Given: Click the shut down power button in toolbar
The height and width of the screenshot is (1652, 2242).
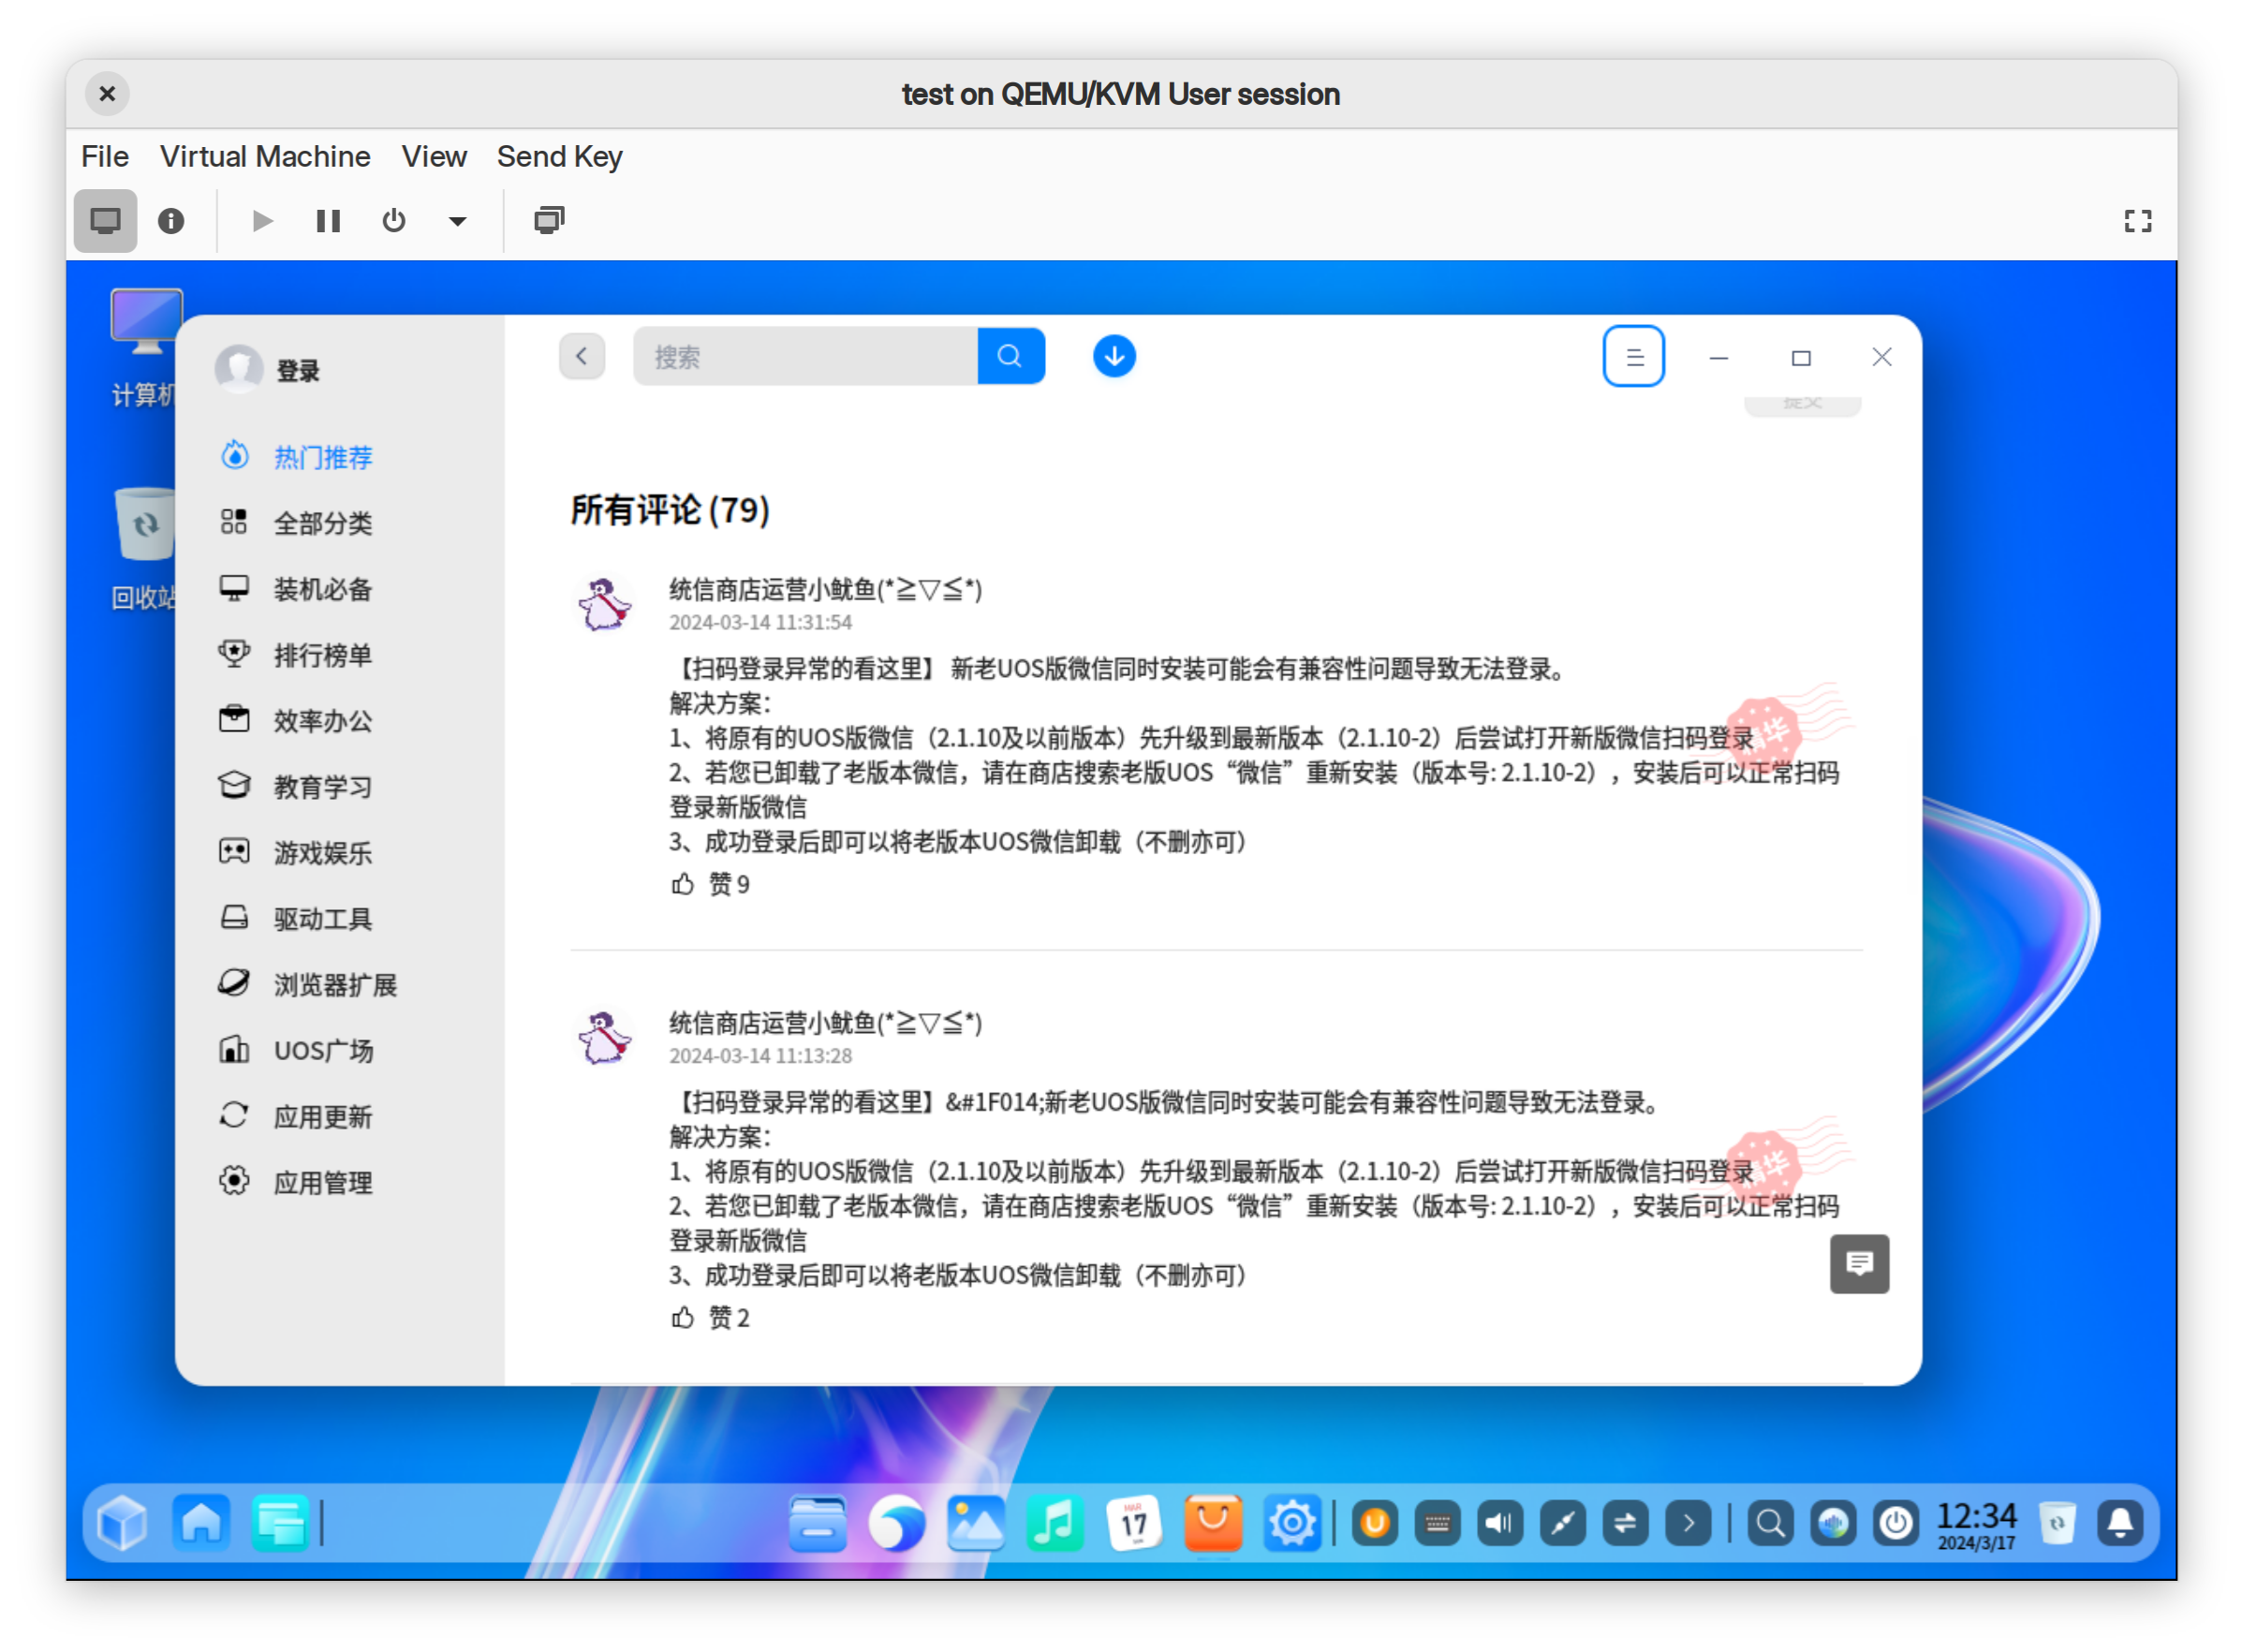Looking at the screenshot, I should (394, 220).
